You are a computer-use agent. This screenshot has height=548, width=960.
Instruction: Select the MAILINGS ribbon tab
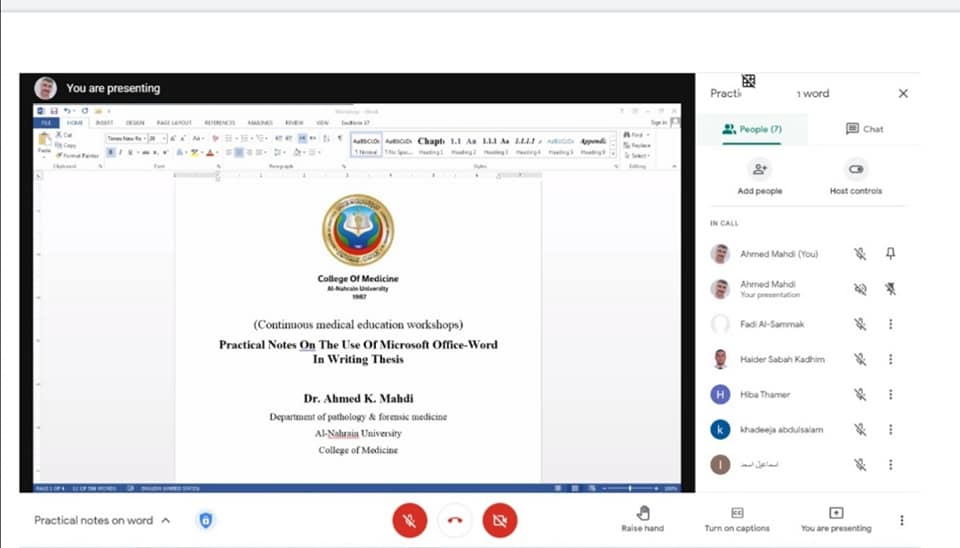260,123
